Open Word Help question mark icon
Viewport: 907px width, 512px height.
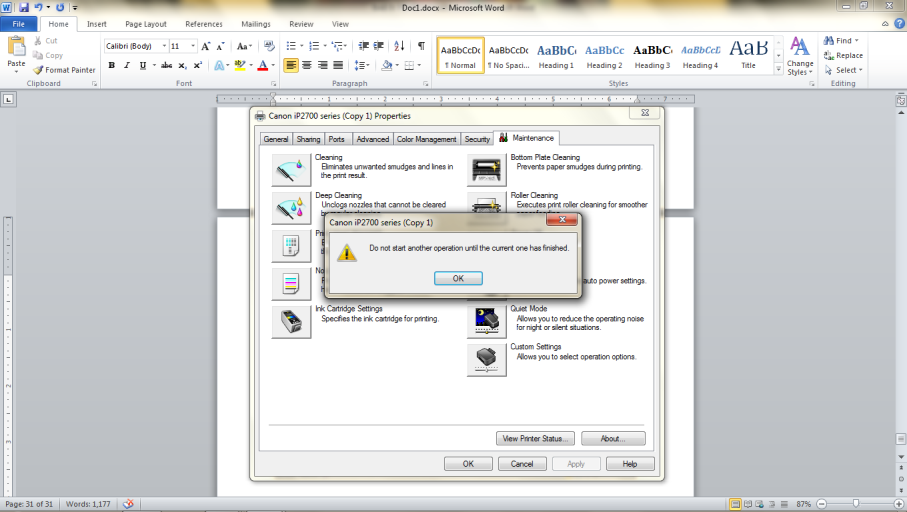(899, 24)
